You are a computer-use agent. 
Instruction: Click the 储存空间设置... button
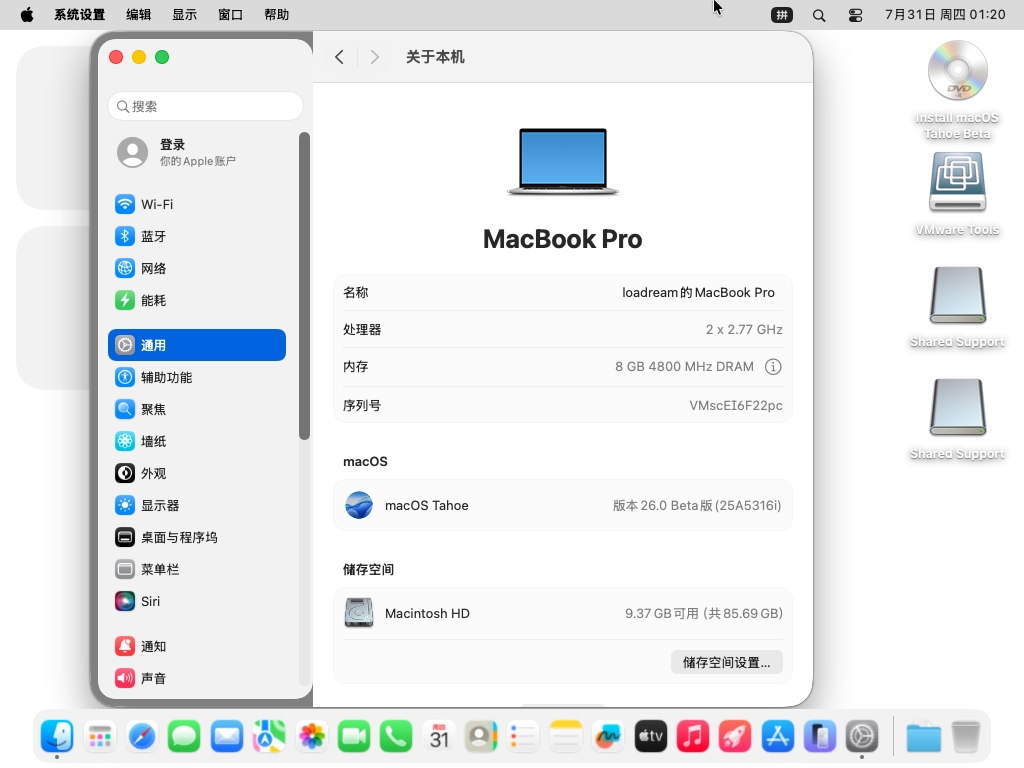click(726, 662)
